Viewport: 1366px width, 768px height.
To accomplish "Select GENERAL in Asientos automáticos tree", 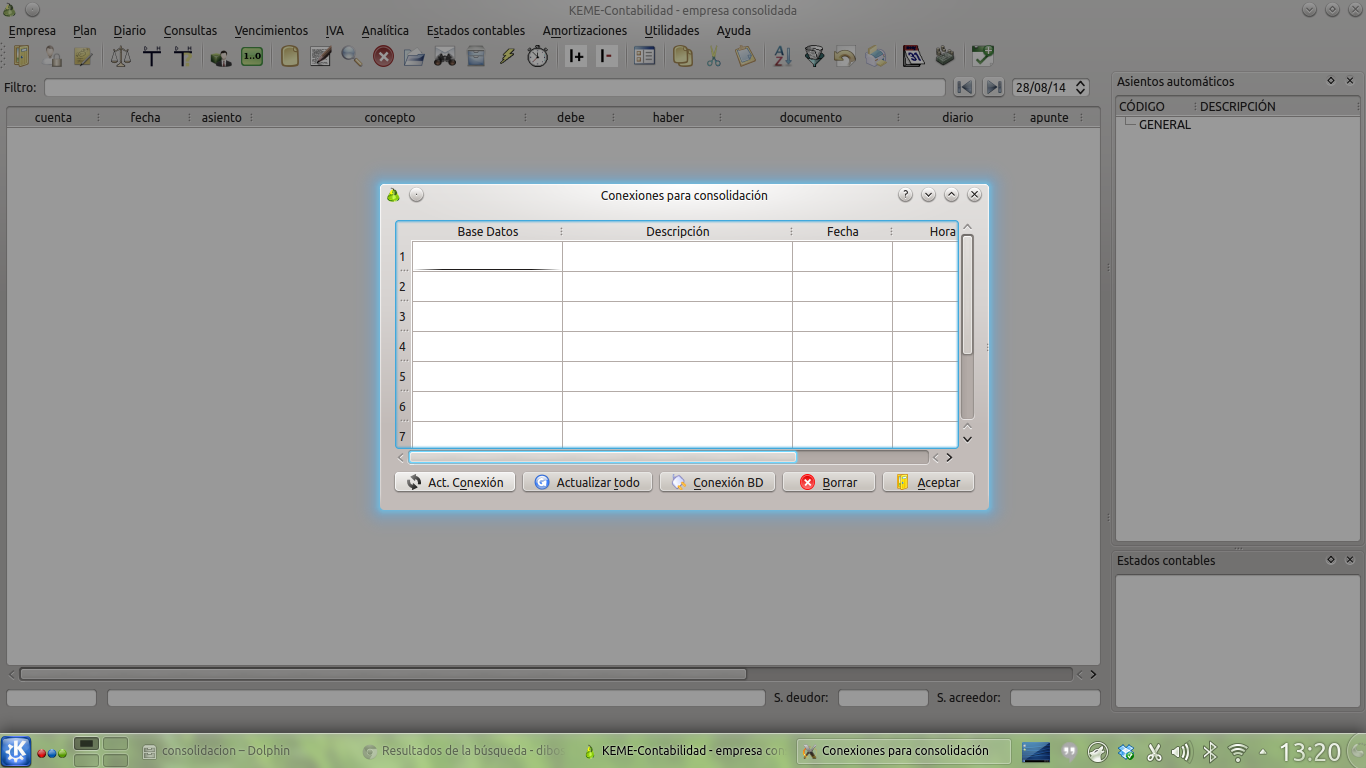I will [x=1165, y=125].
